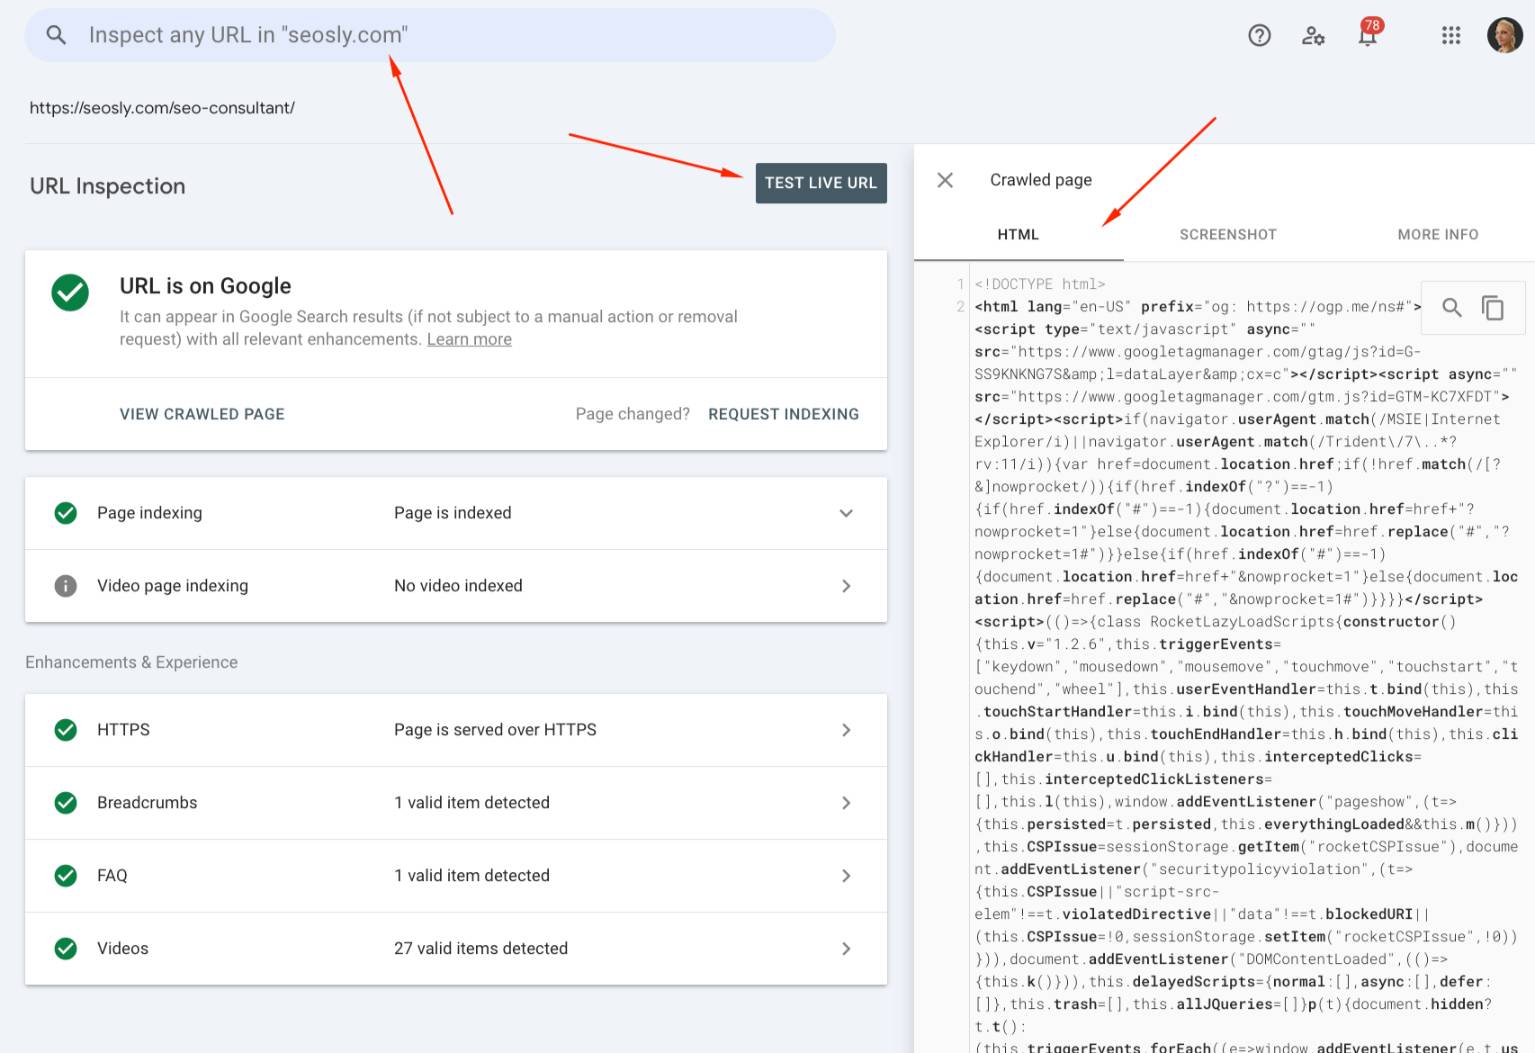Open the account profile avatar

coord(1504,35)
